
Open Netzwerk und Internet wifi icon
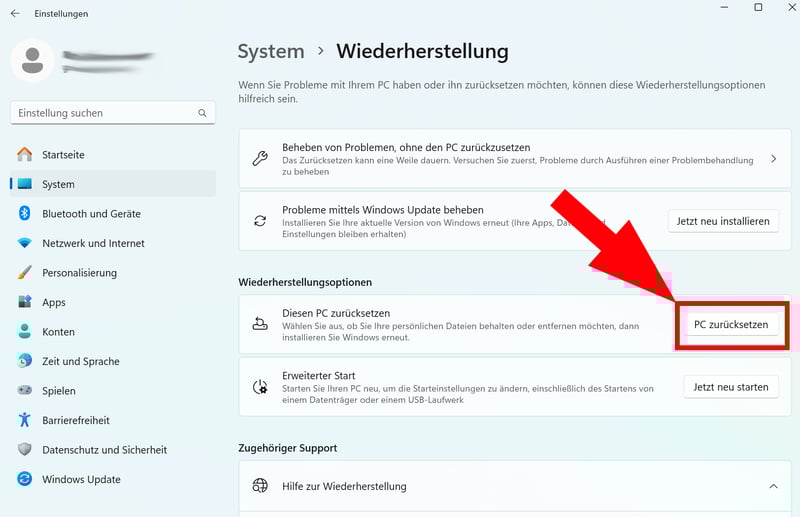click(25, 243)
